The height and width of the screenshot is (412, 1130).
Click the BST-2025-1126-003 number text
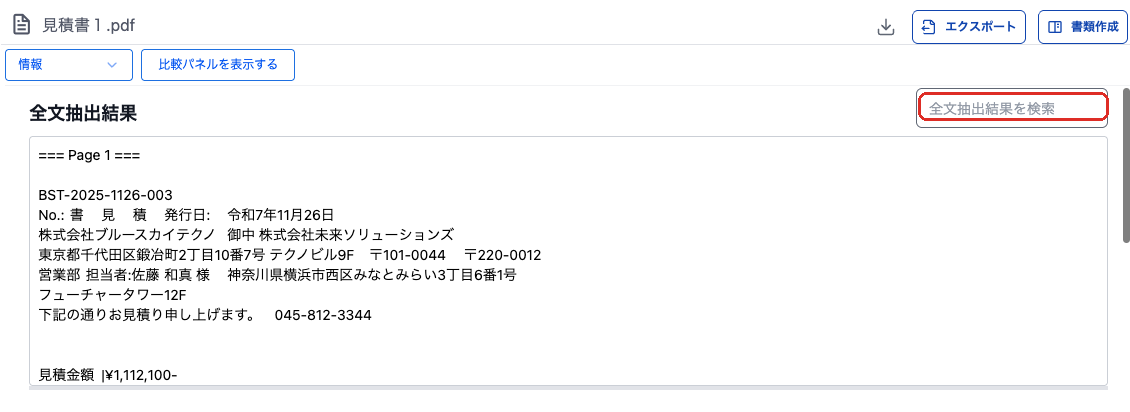point(105,195)
